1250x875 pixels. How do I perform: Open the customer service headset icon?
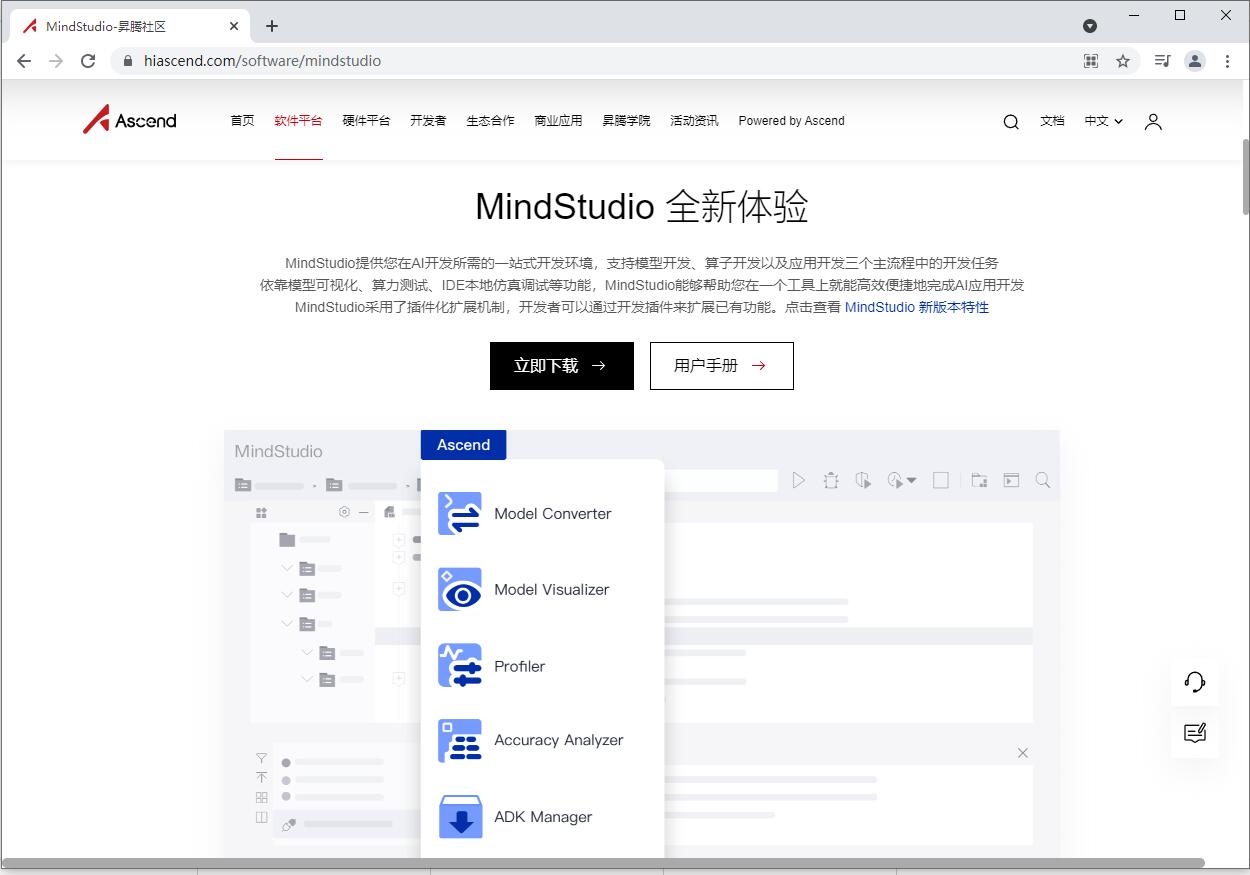[1195, 682]
